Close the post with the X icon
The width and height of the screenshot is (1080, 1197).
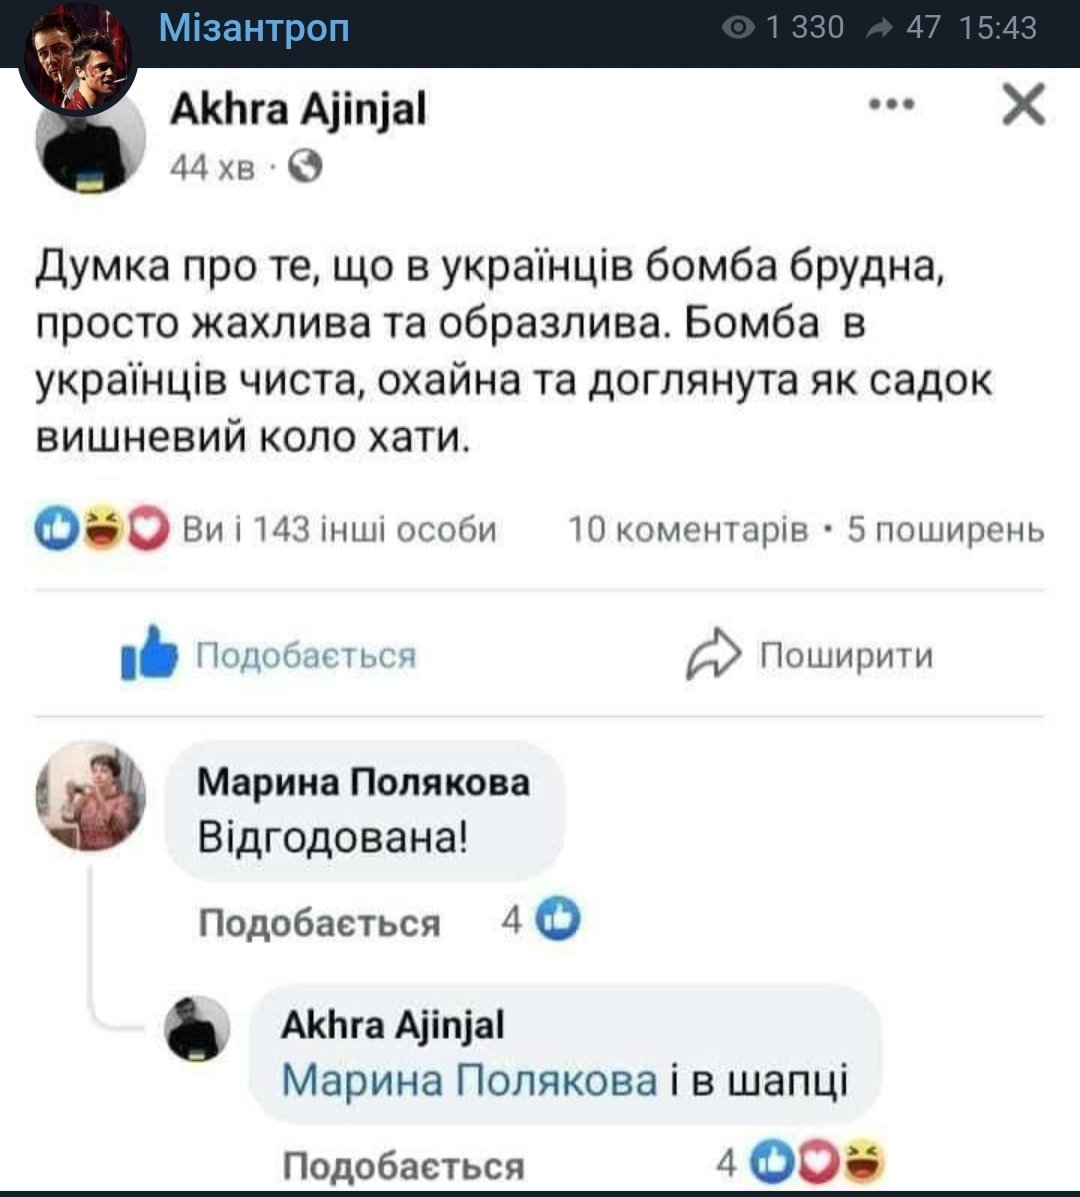[1023, 105]
